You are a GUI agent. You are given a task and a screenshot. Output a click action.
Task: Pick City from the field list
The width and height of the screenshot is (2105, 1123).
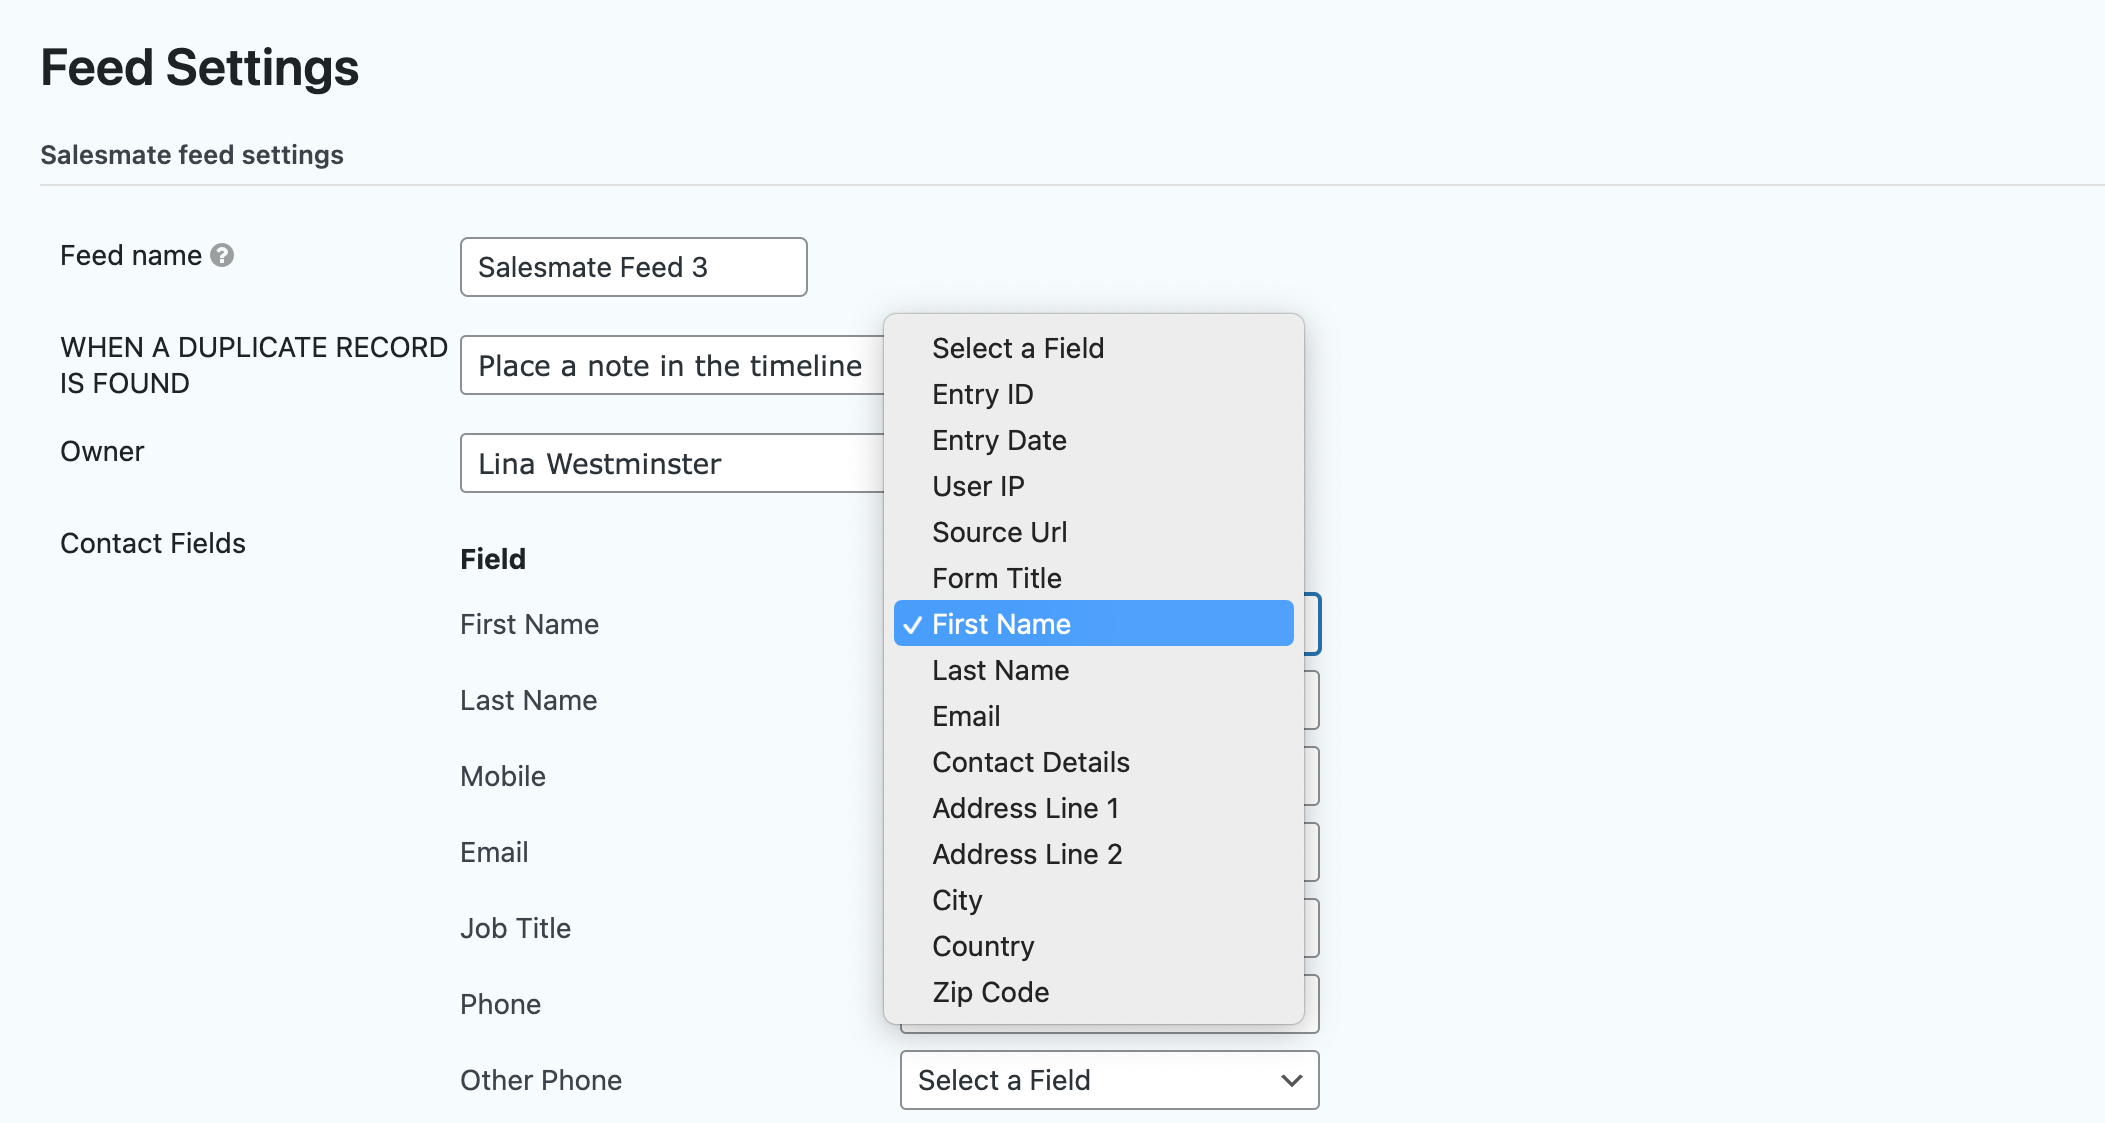[1093, 900]
